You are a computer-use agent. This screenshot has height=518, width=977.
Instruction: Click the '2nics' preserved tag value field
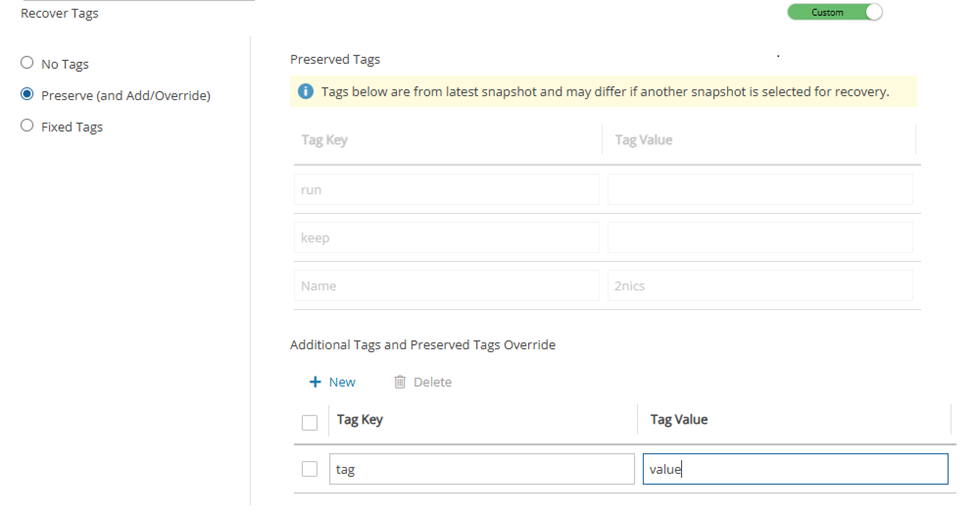[759, 286]
